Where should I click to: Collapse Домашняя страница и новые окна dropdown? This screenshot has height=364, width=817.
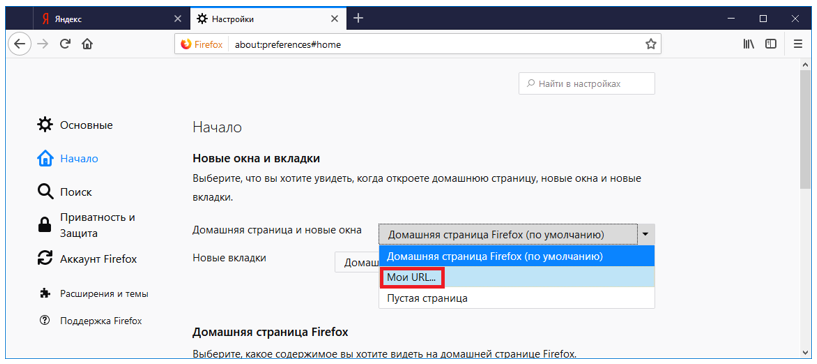point(516,235)
